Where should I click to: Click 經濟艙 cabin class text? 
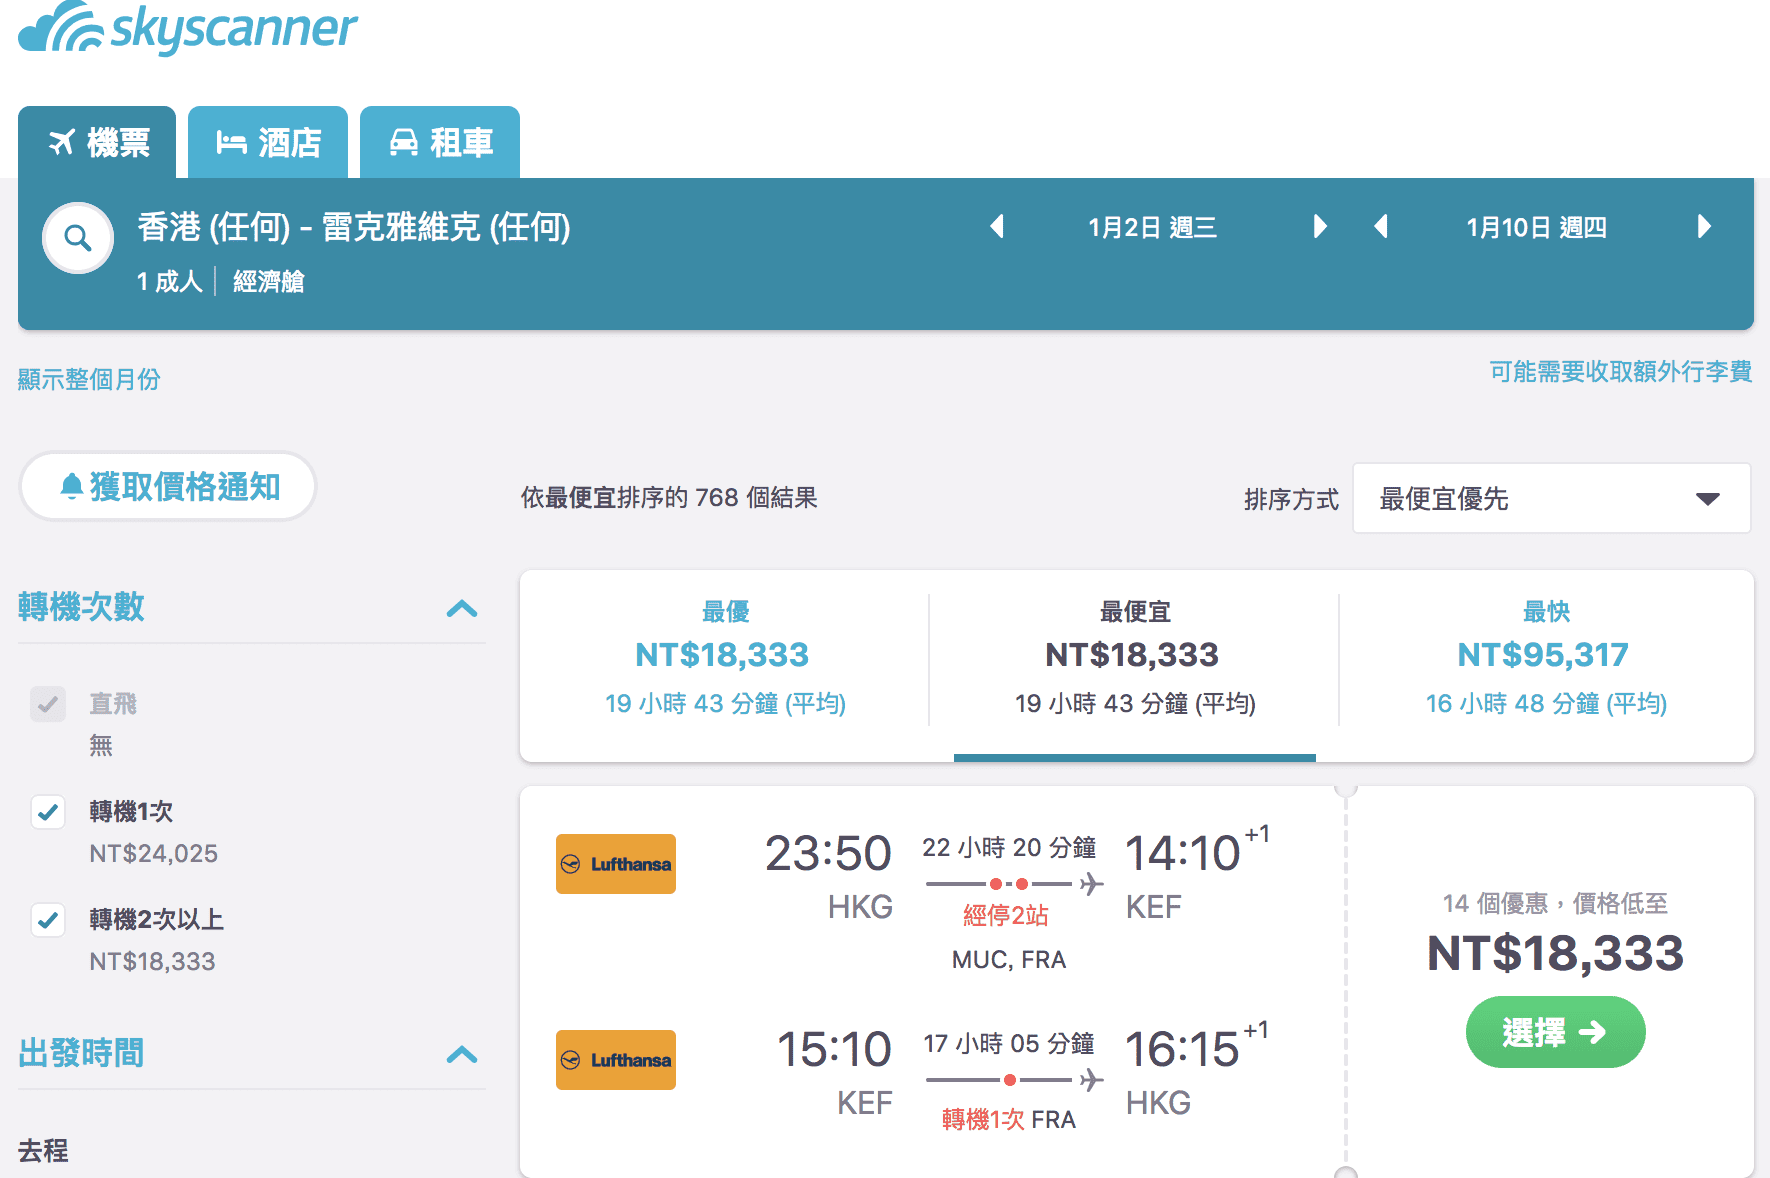269,282
